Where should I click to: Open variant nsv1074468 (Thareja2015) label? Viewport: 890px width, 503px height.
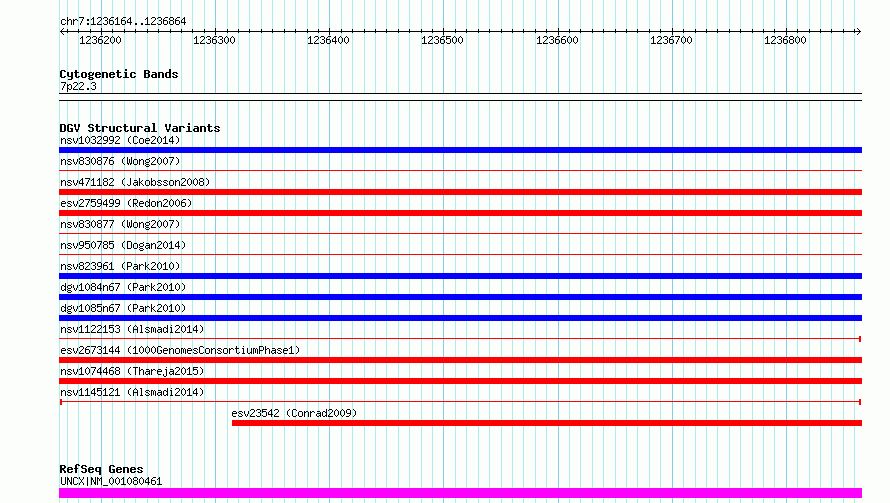132,371
